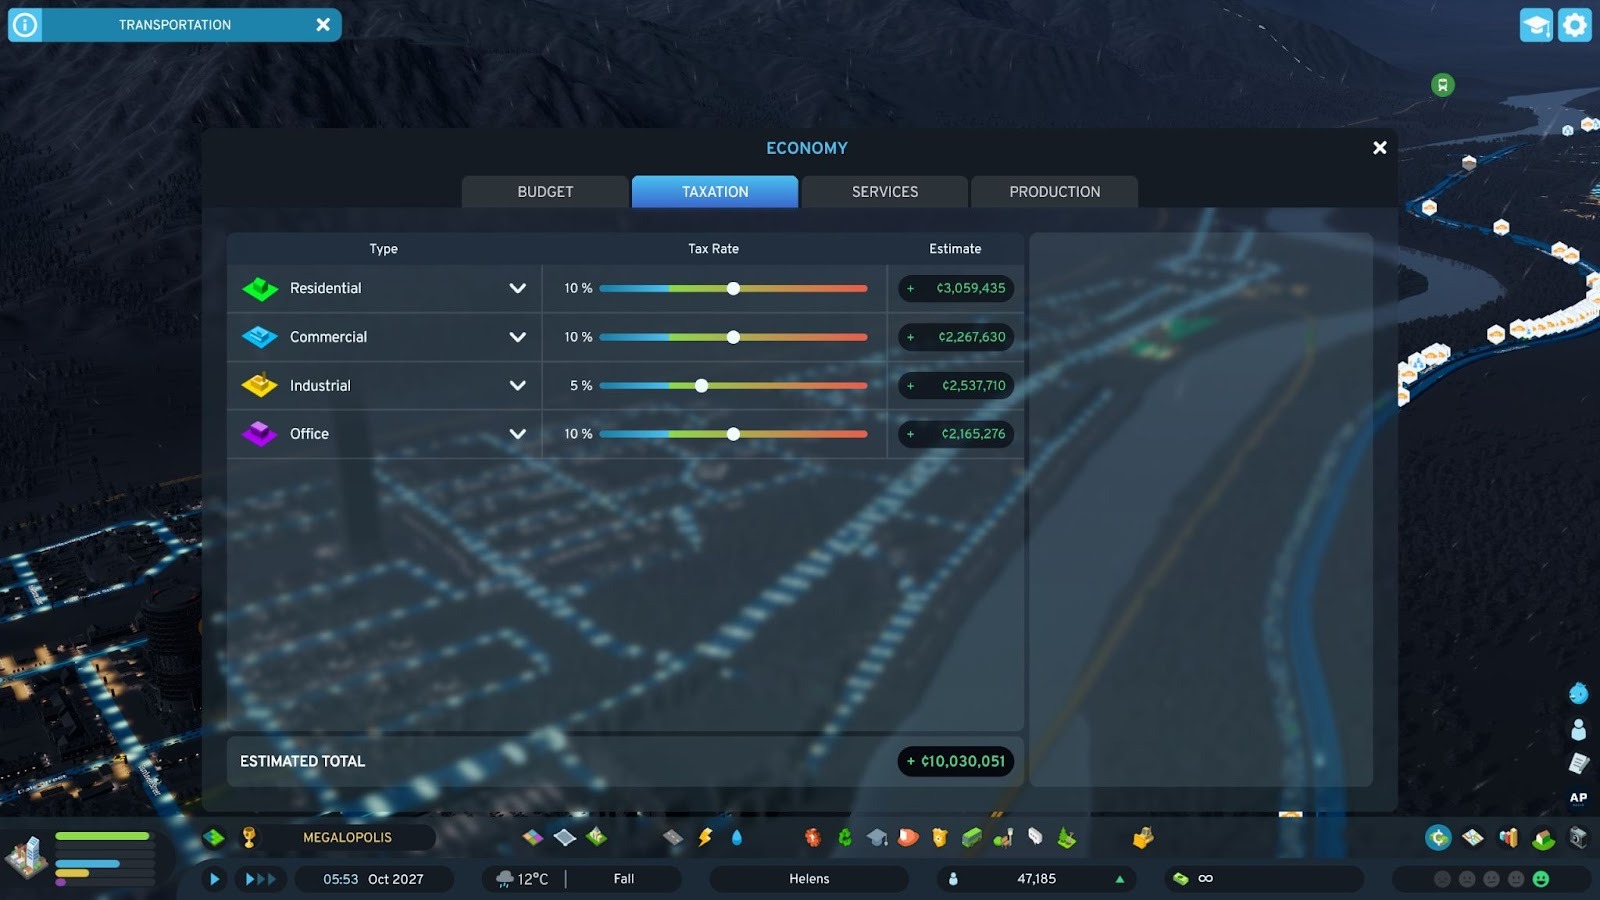
Task: Open Photo Mode camera icon
Action: tap(1579, 837)
